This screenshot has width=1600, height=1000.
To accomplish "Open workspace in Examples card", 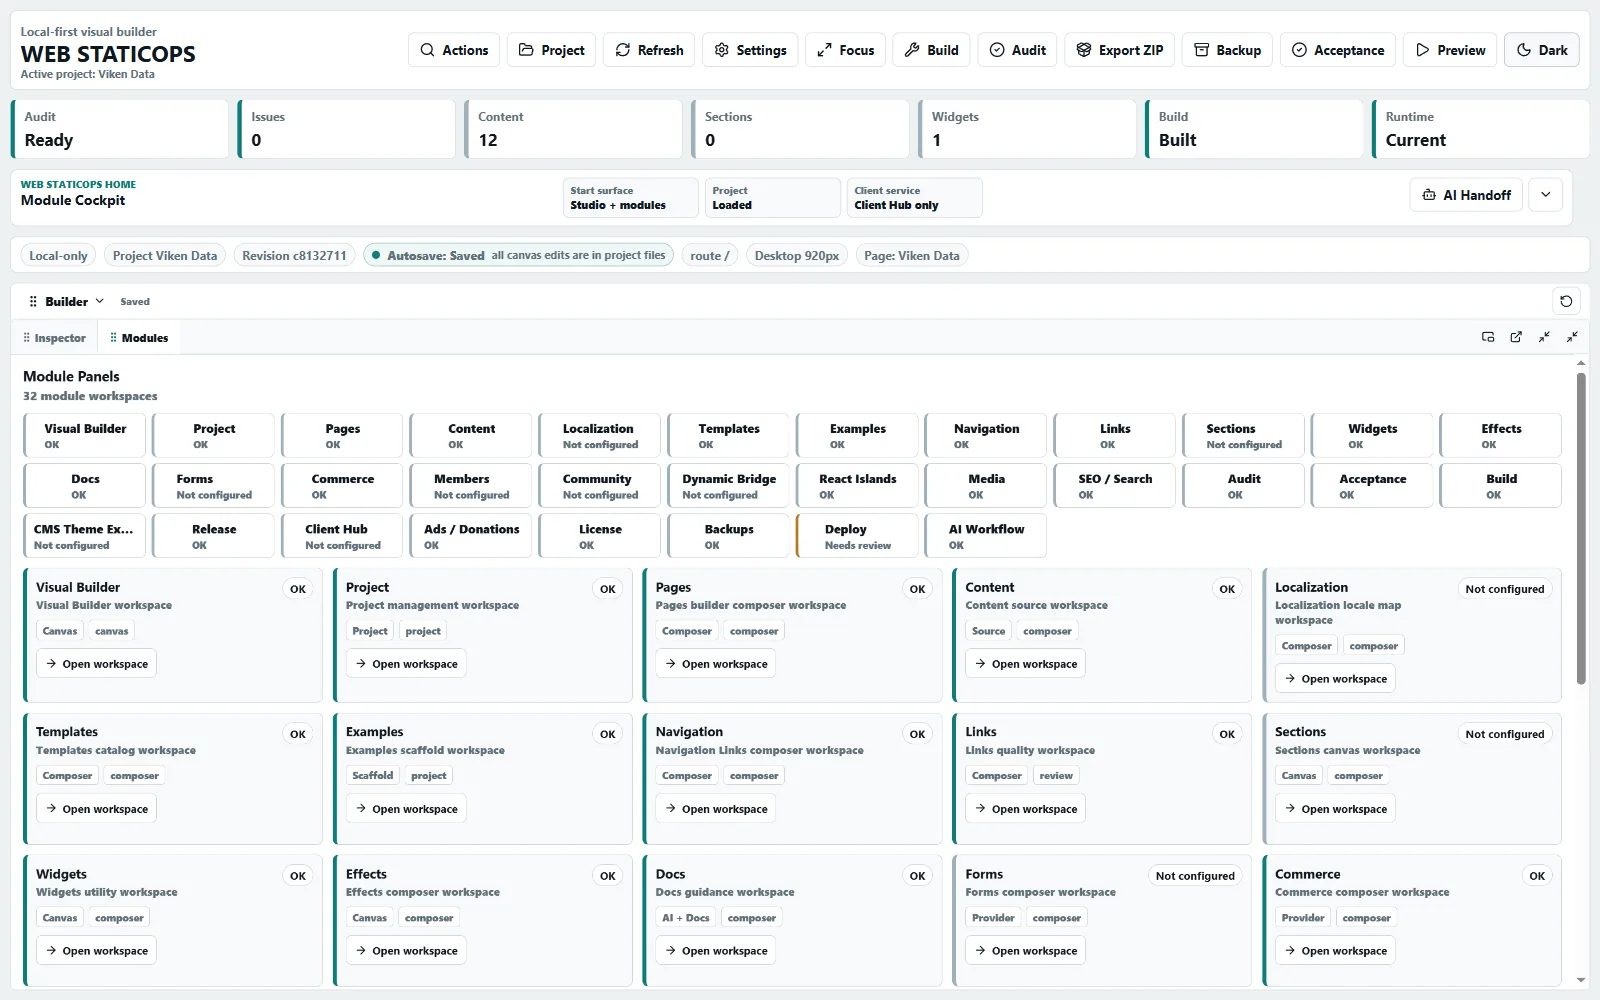I will click(406, 809).
